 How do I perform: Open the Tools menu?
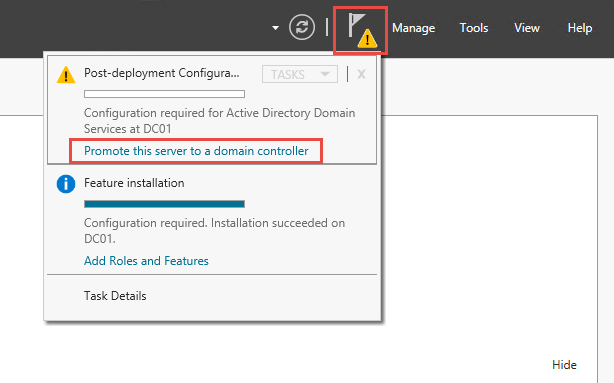pyautogui.click(x=474, y=28)
